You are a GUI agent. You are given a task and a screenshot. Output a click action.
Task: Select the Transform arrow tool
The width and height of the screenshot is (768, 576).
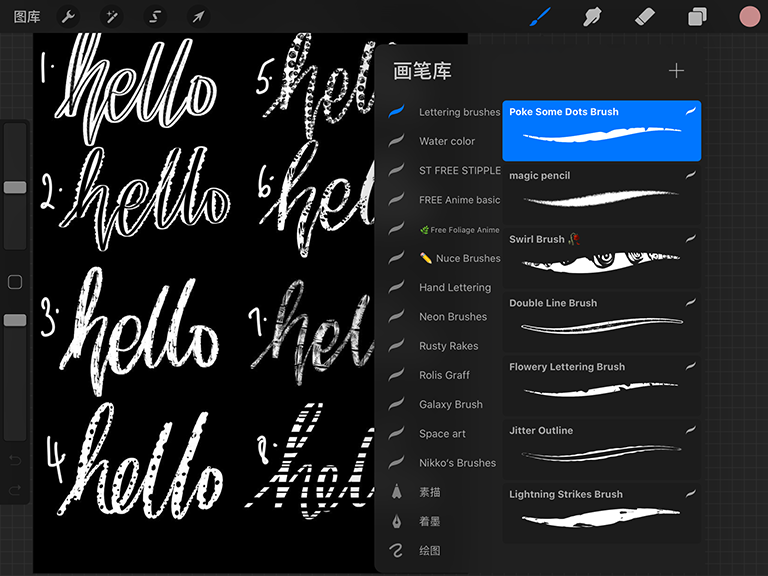(198, 16)
